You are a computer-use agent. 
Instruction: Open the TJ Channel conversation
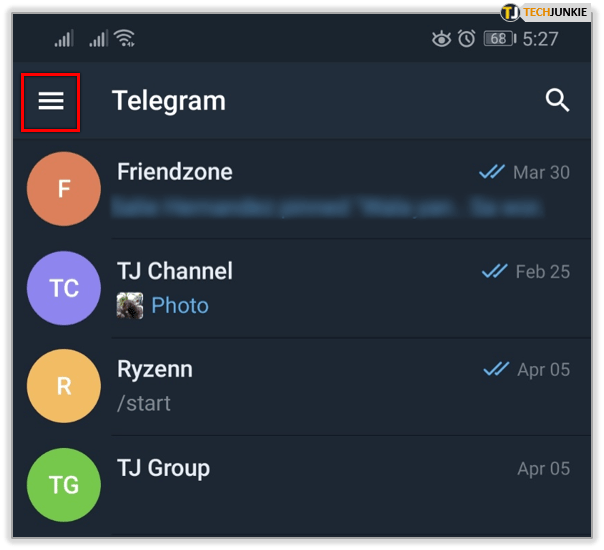[302, 288]
